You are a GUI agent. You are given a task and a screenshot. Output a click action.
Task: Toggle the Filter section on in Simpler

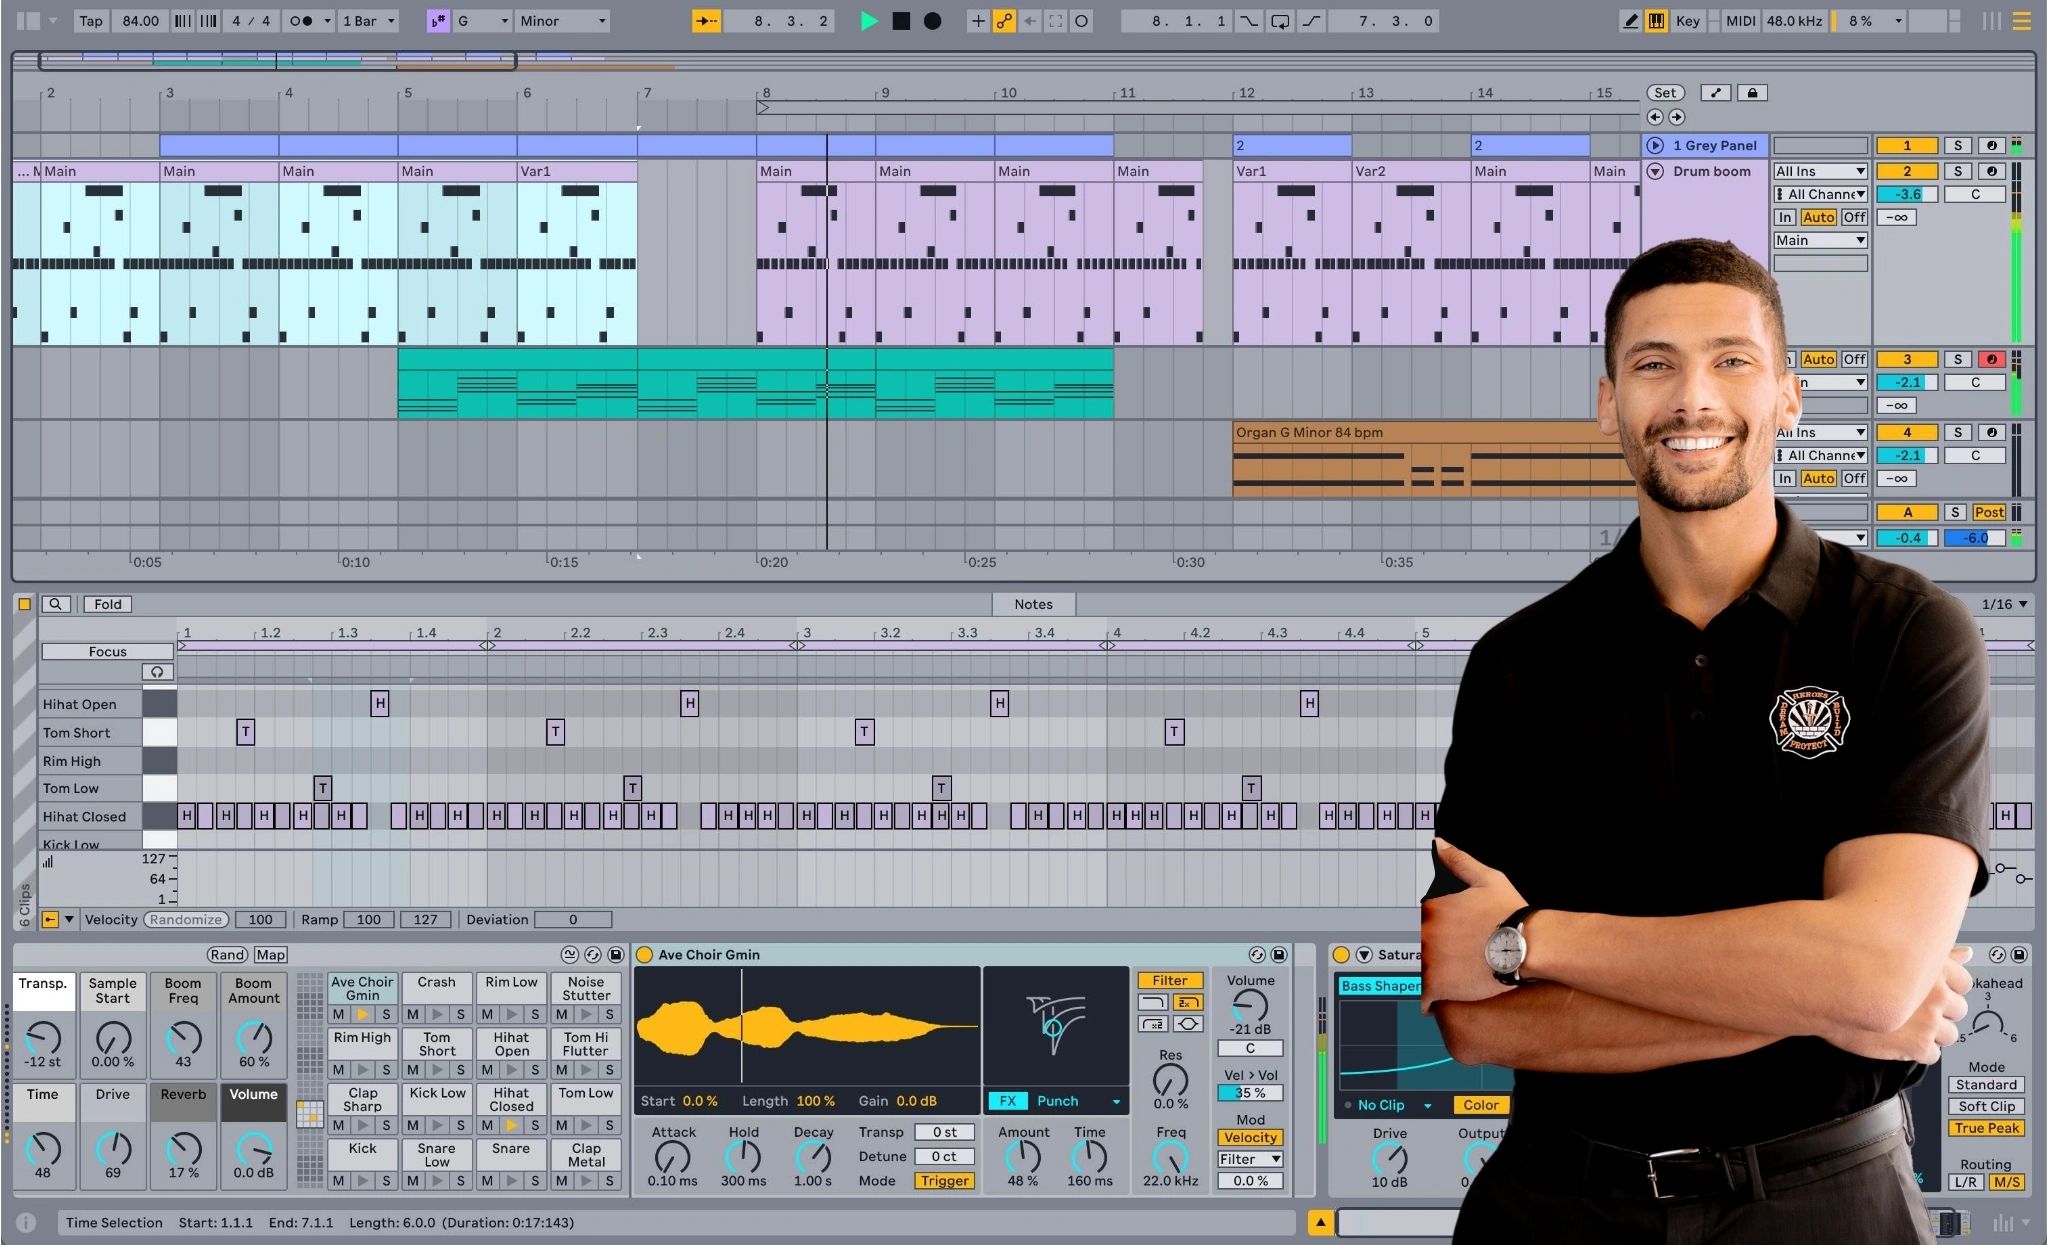(1169, 981)
